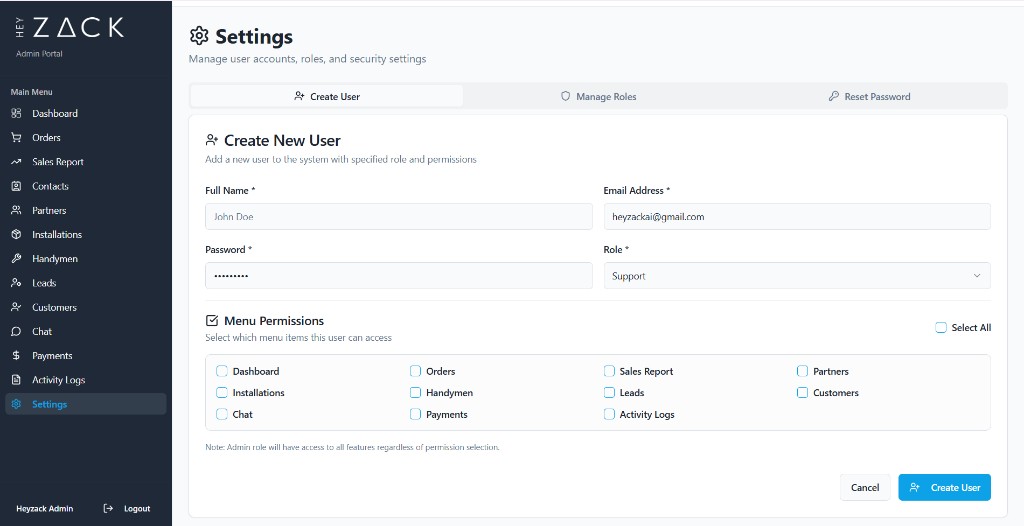Viewport: 1024px width, 526px height.
Task: Click the Cancel button
Action: coord(865,487)
